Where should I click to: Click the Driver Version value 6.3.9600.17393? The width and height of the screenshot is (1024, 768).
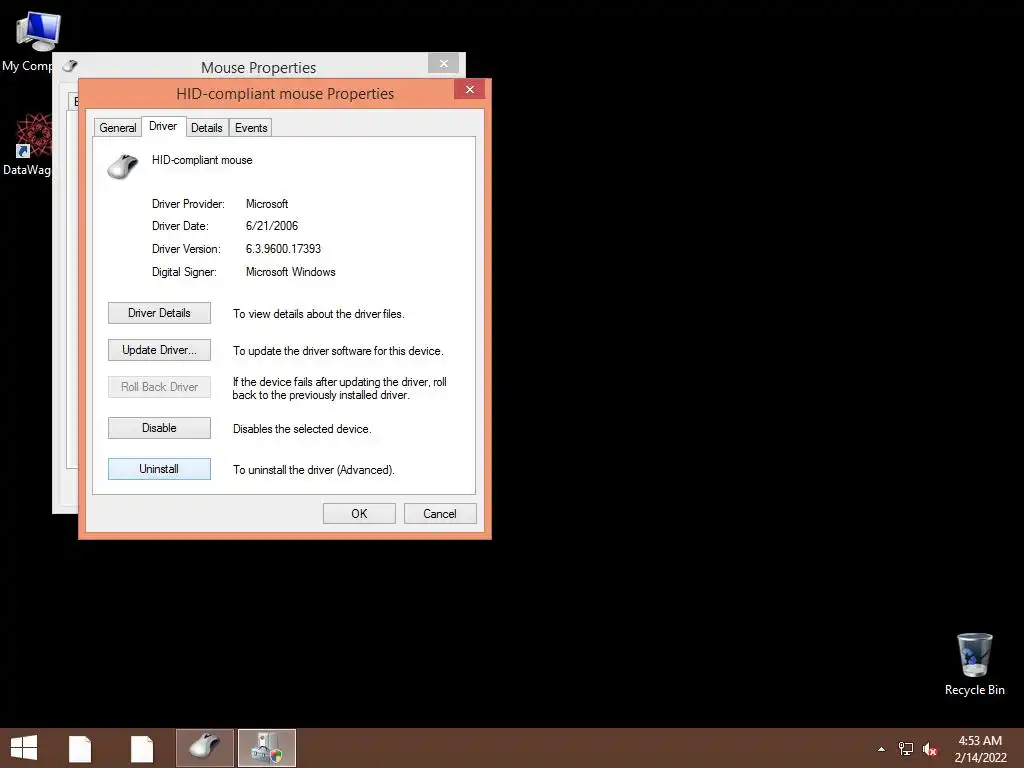coord(283,249)
